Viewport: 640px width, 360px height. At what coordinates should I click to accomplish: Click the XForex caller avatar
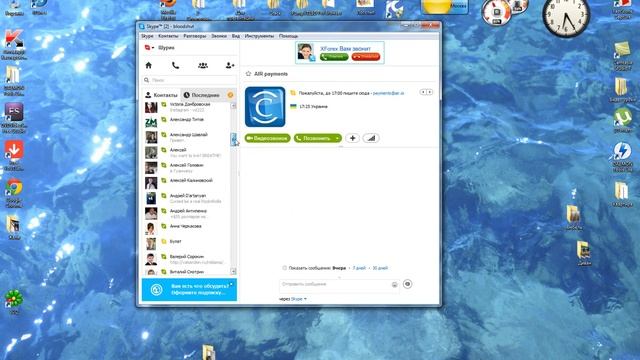click(305, 52)
